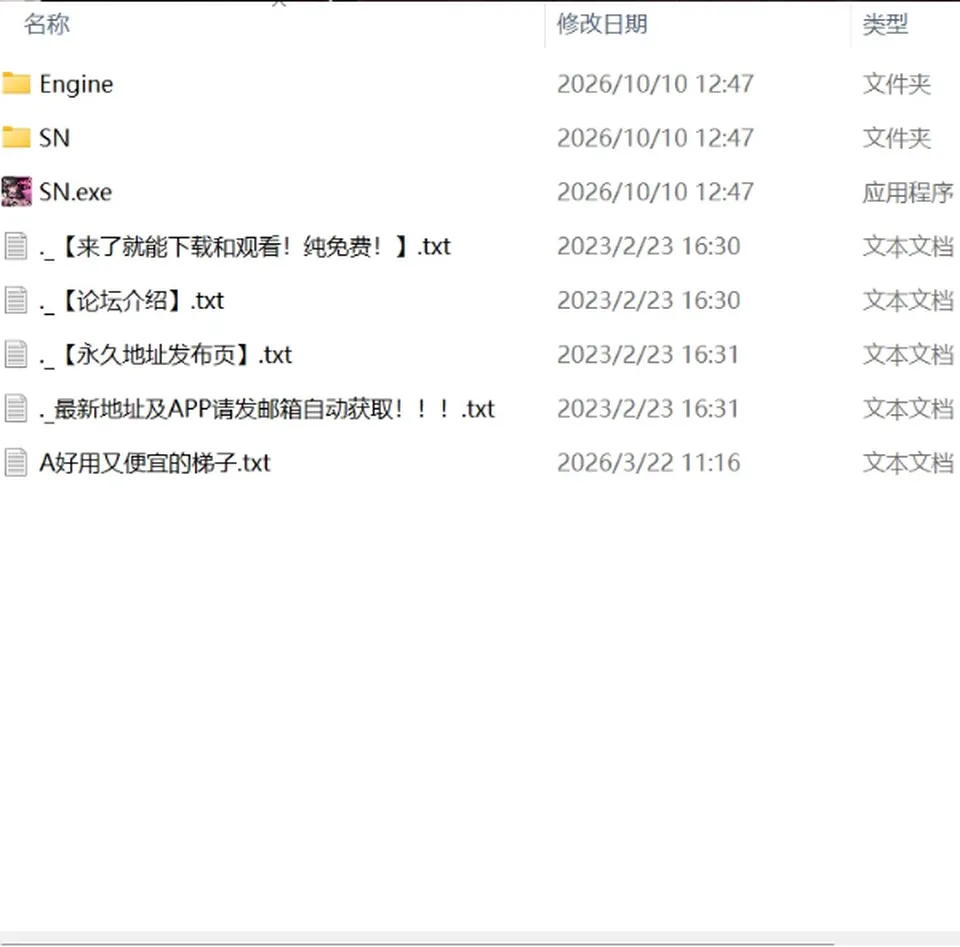This screenshot has width=960, height=947.
Task: Select the SN.exe file name
Action: [x=76, y=192]
